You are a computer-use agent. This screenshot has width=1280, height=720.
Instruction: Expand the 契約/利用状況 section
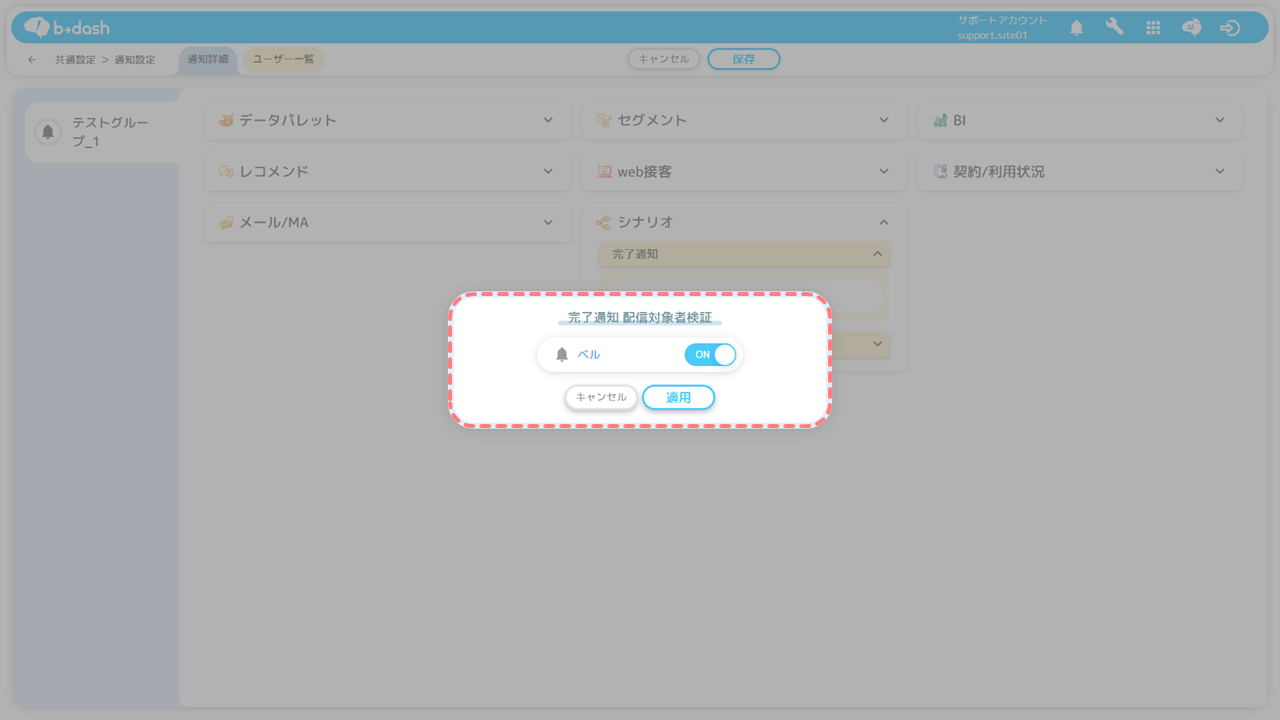[x=1220, y=171]
